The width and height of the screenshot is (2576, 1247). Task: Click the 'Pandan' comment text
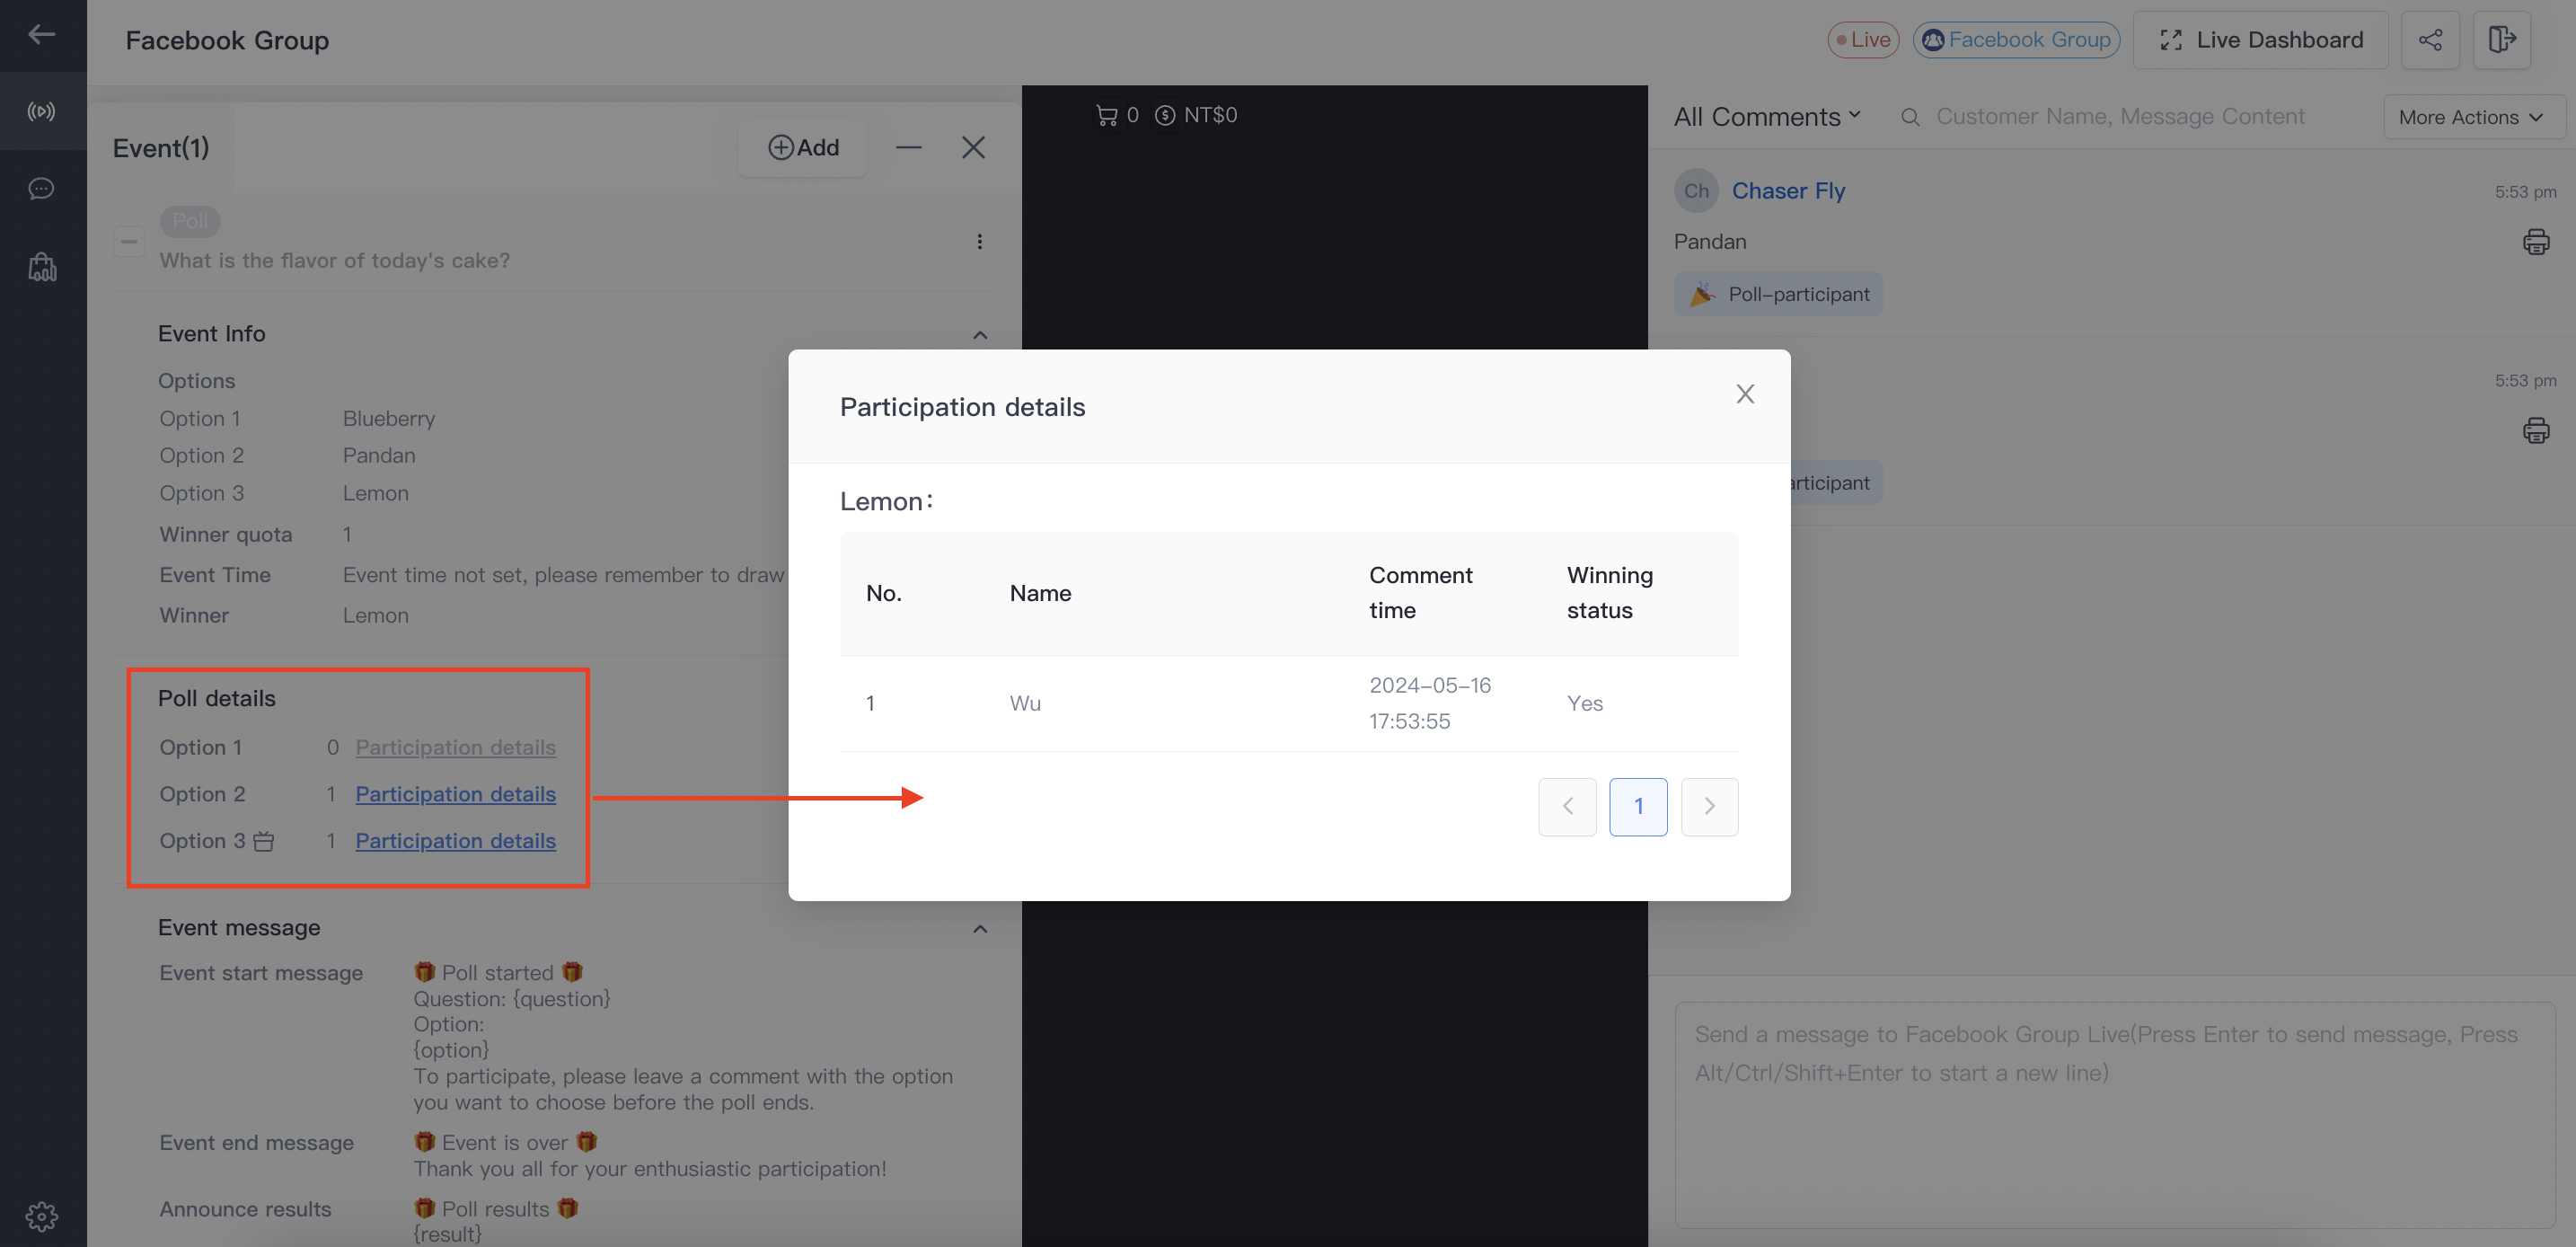coord(1710,242)
